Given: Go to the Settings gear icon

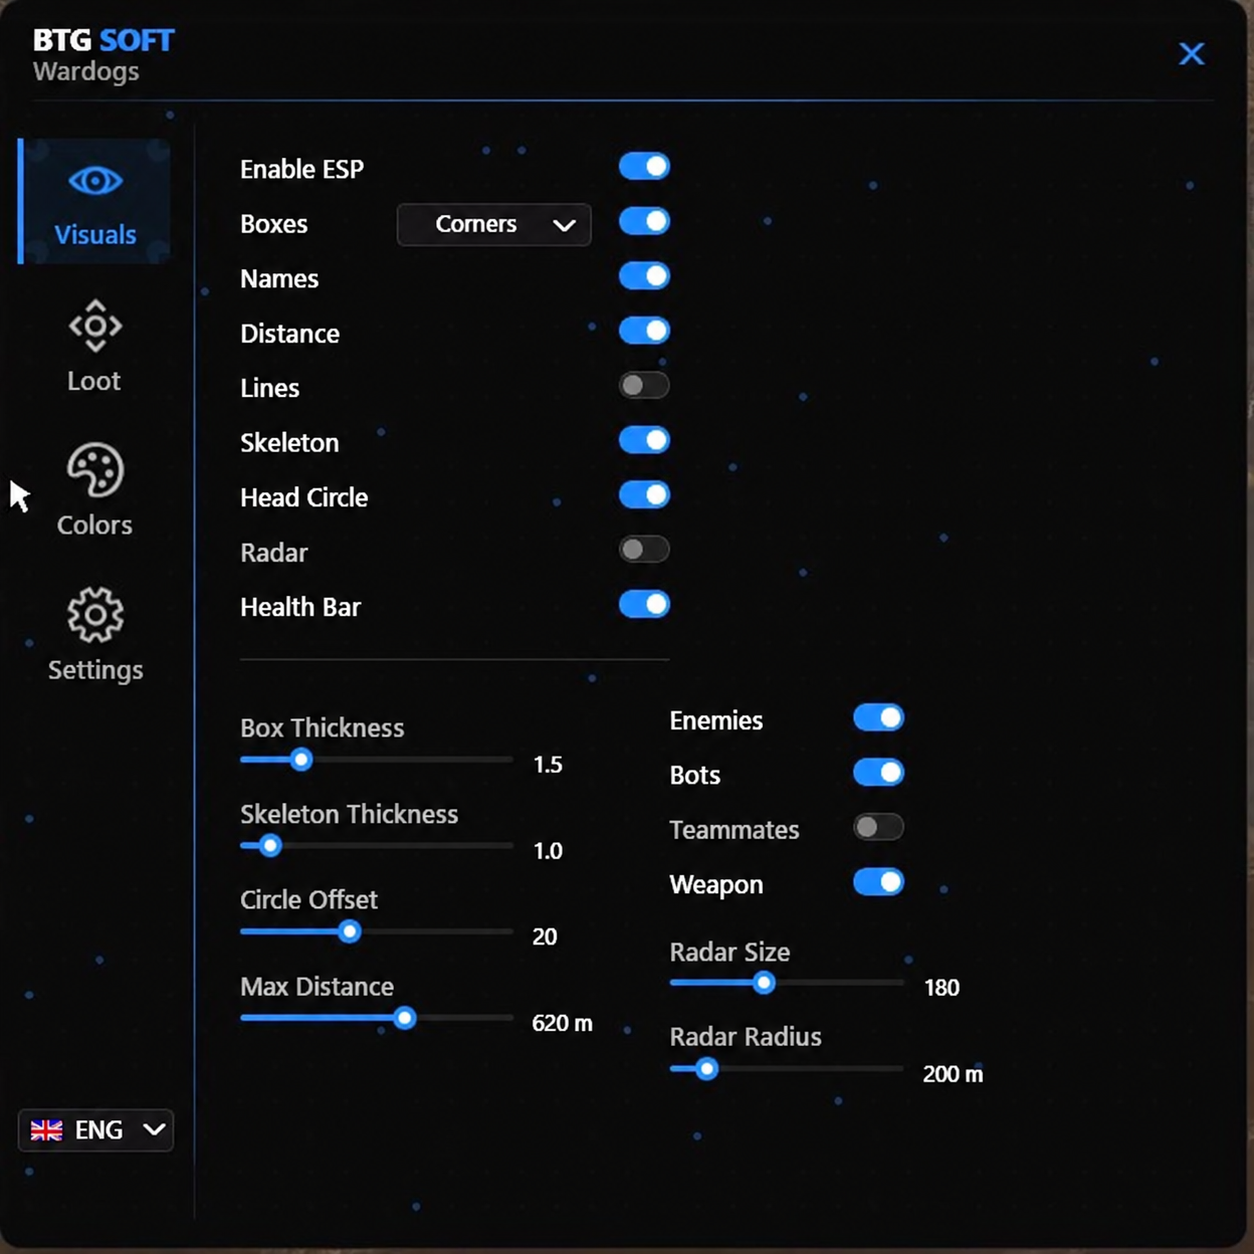Looking at the screenshot, I should click(95, 614).
